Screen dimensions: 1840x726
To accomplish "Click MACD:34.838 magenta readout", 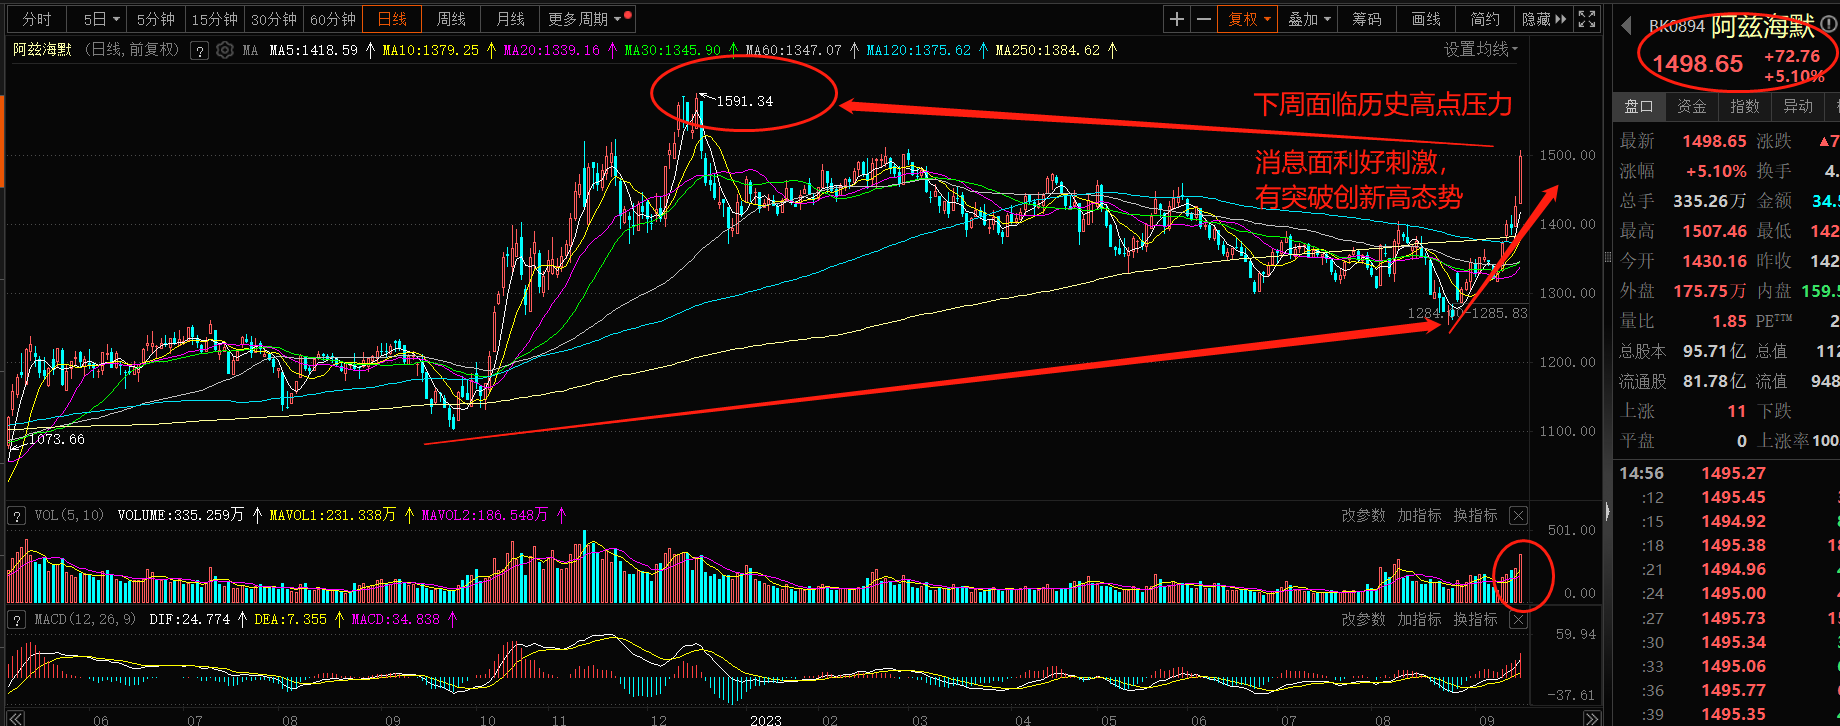I will (x=396, y=619).
